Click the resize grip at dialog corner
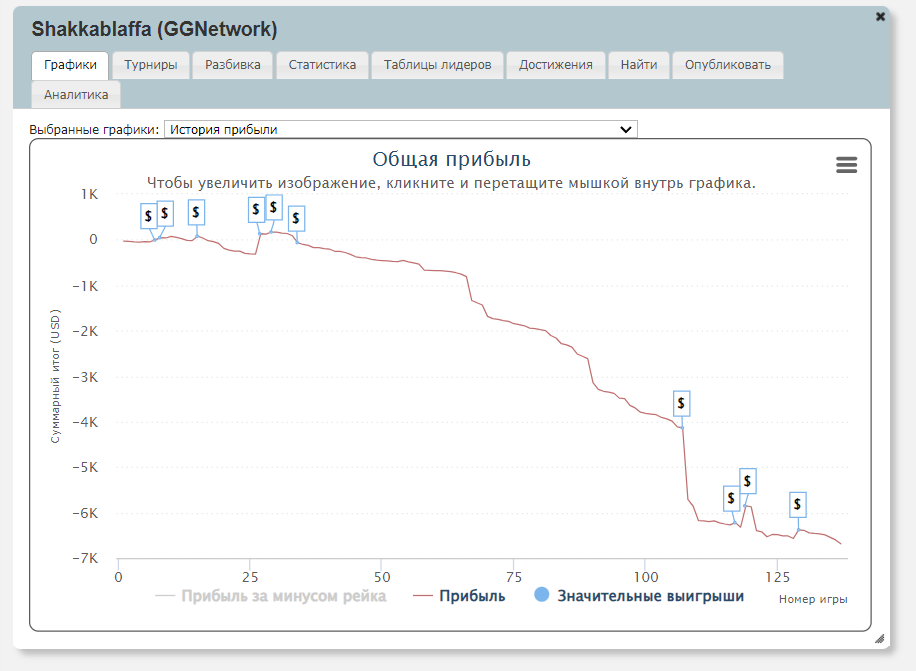This screenshot has width=916, height=671. 879,638
